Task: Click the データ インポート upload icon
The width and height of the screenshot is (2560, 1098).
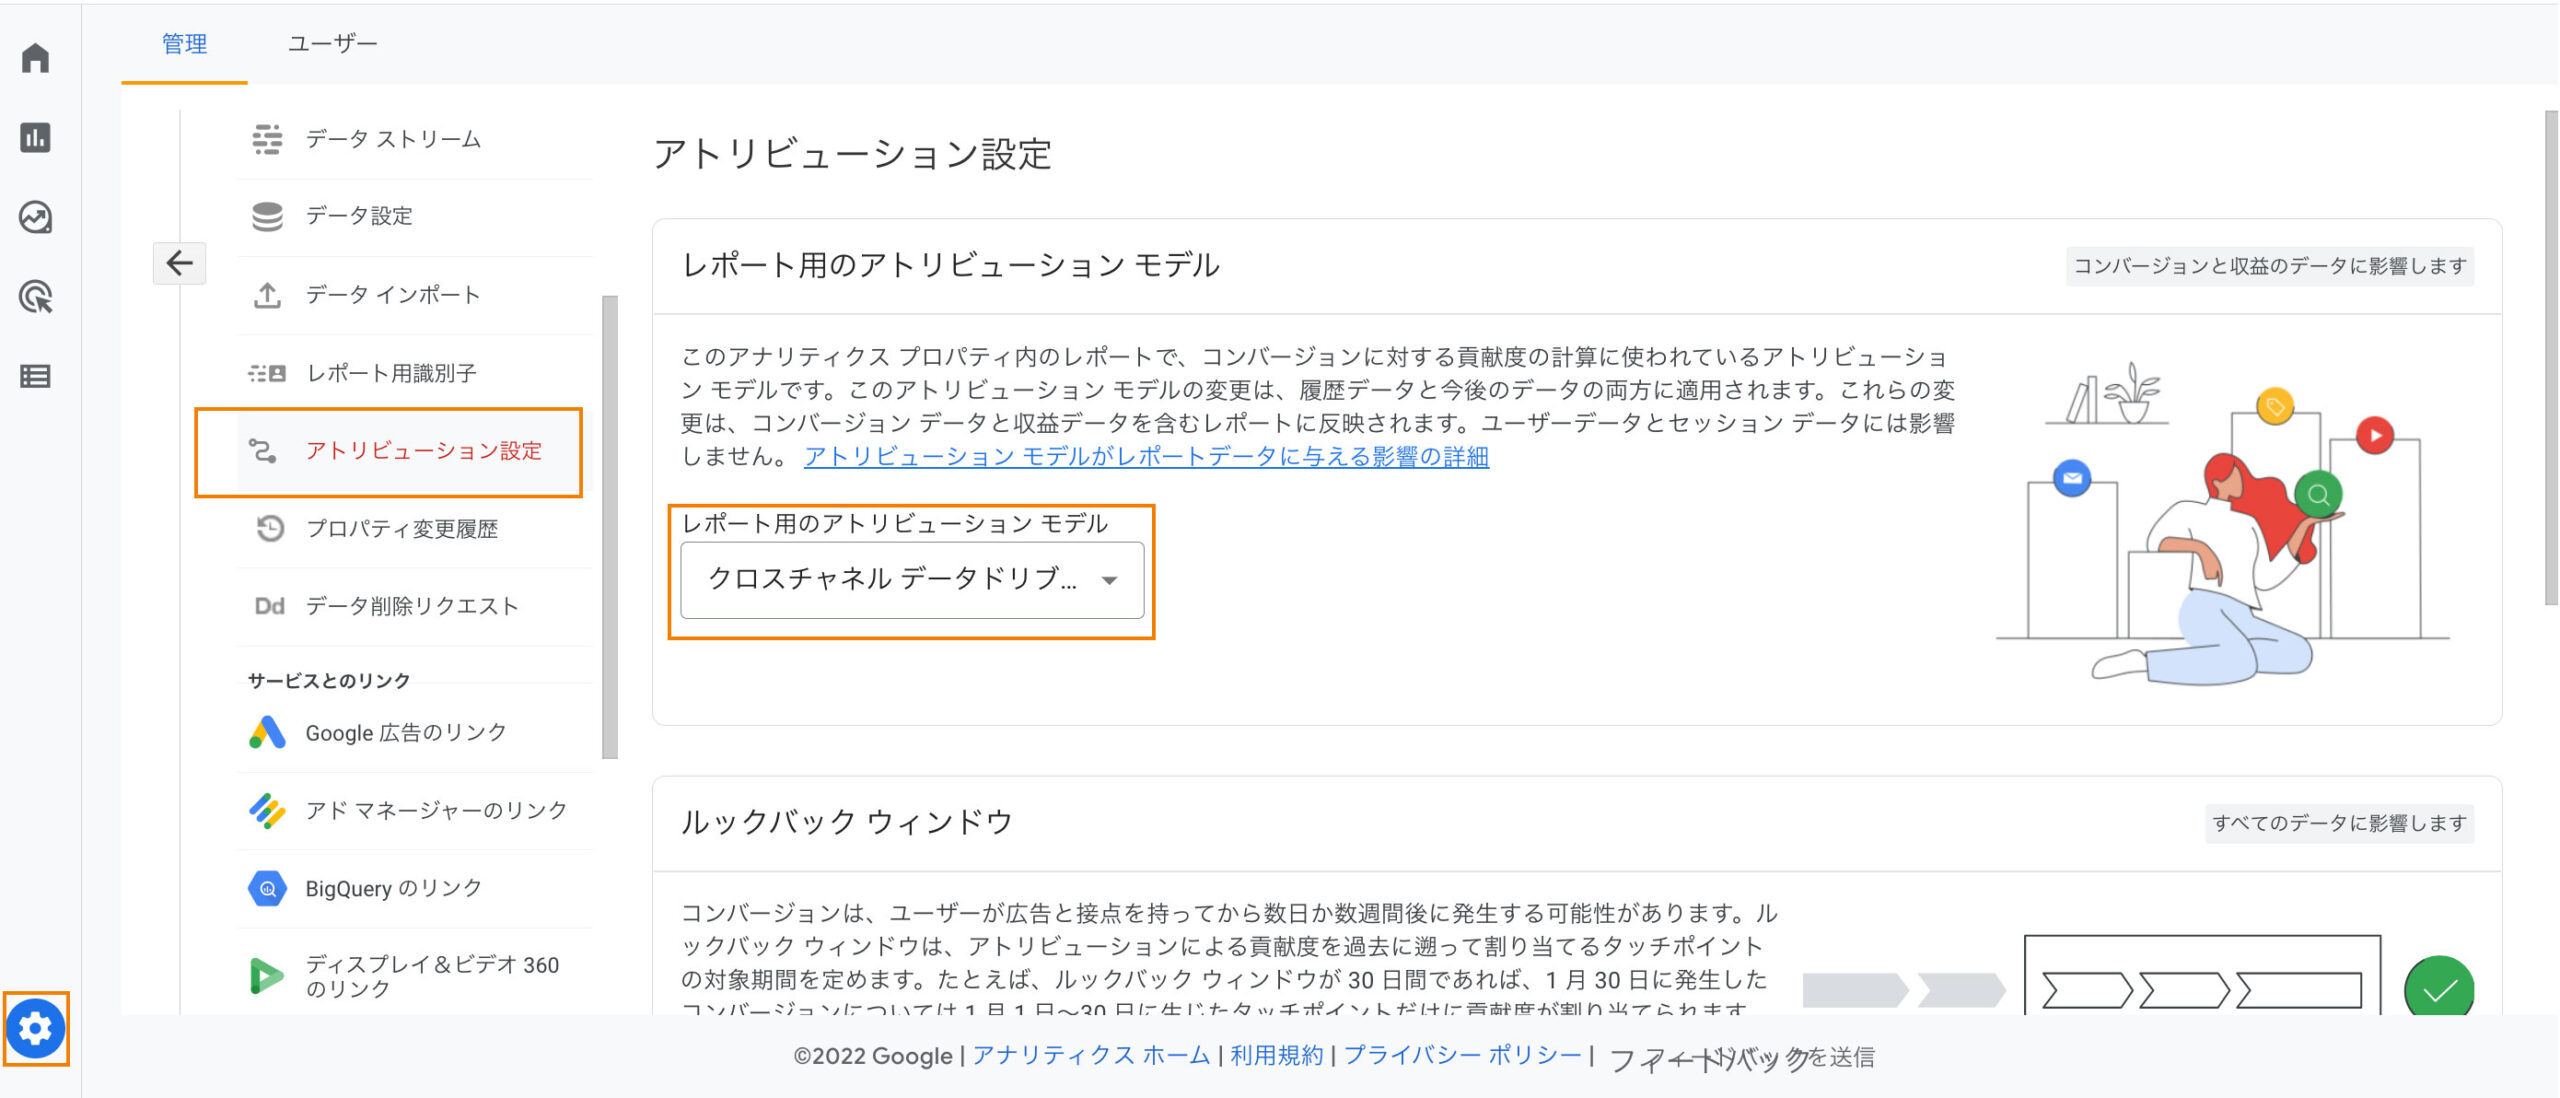Action: (267, 295)
